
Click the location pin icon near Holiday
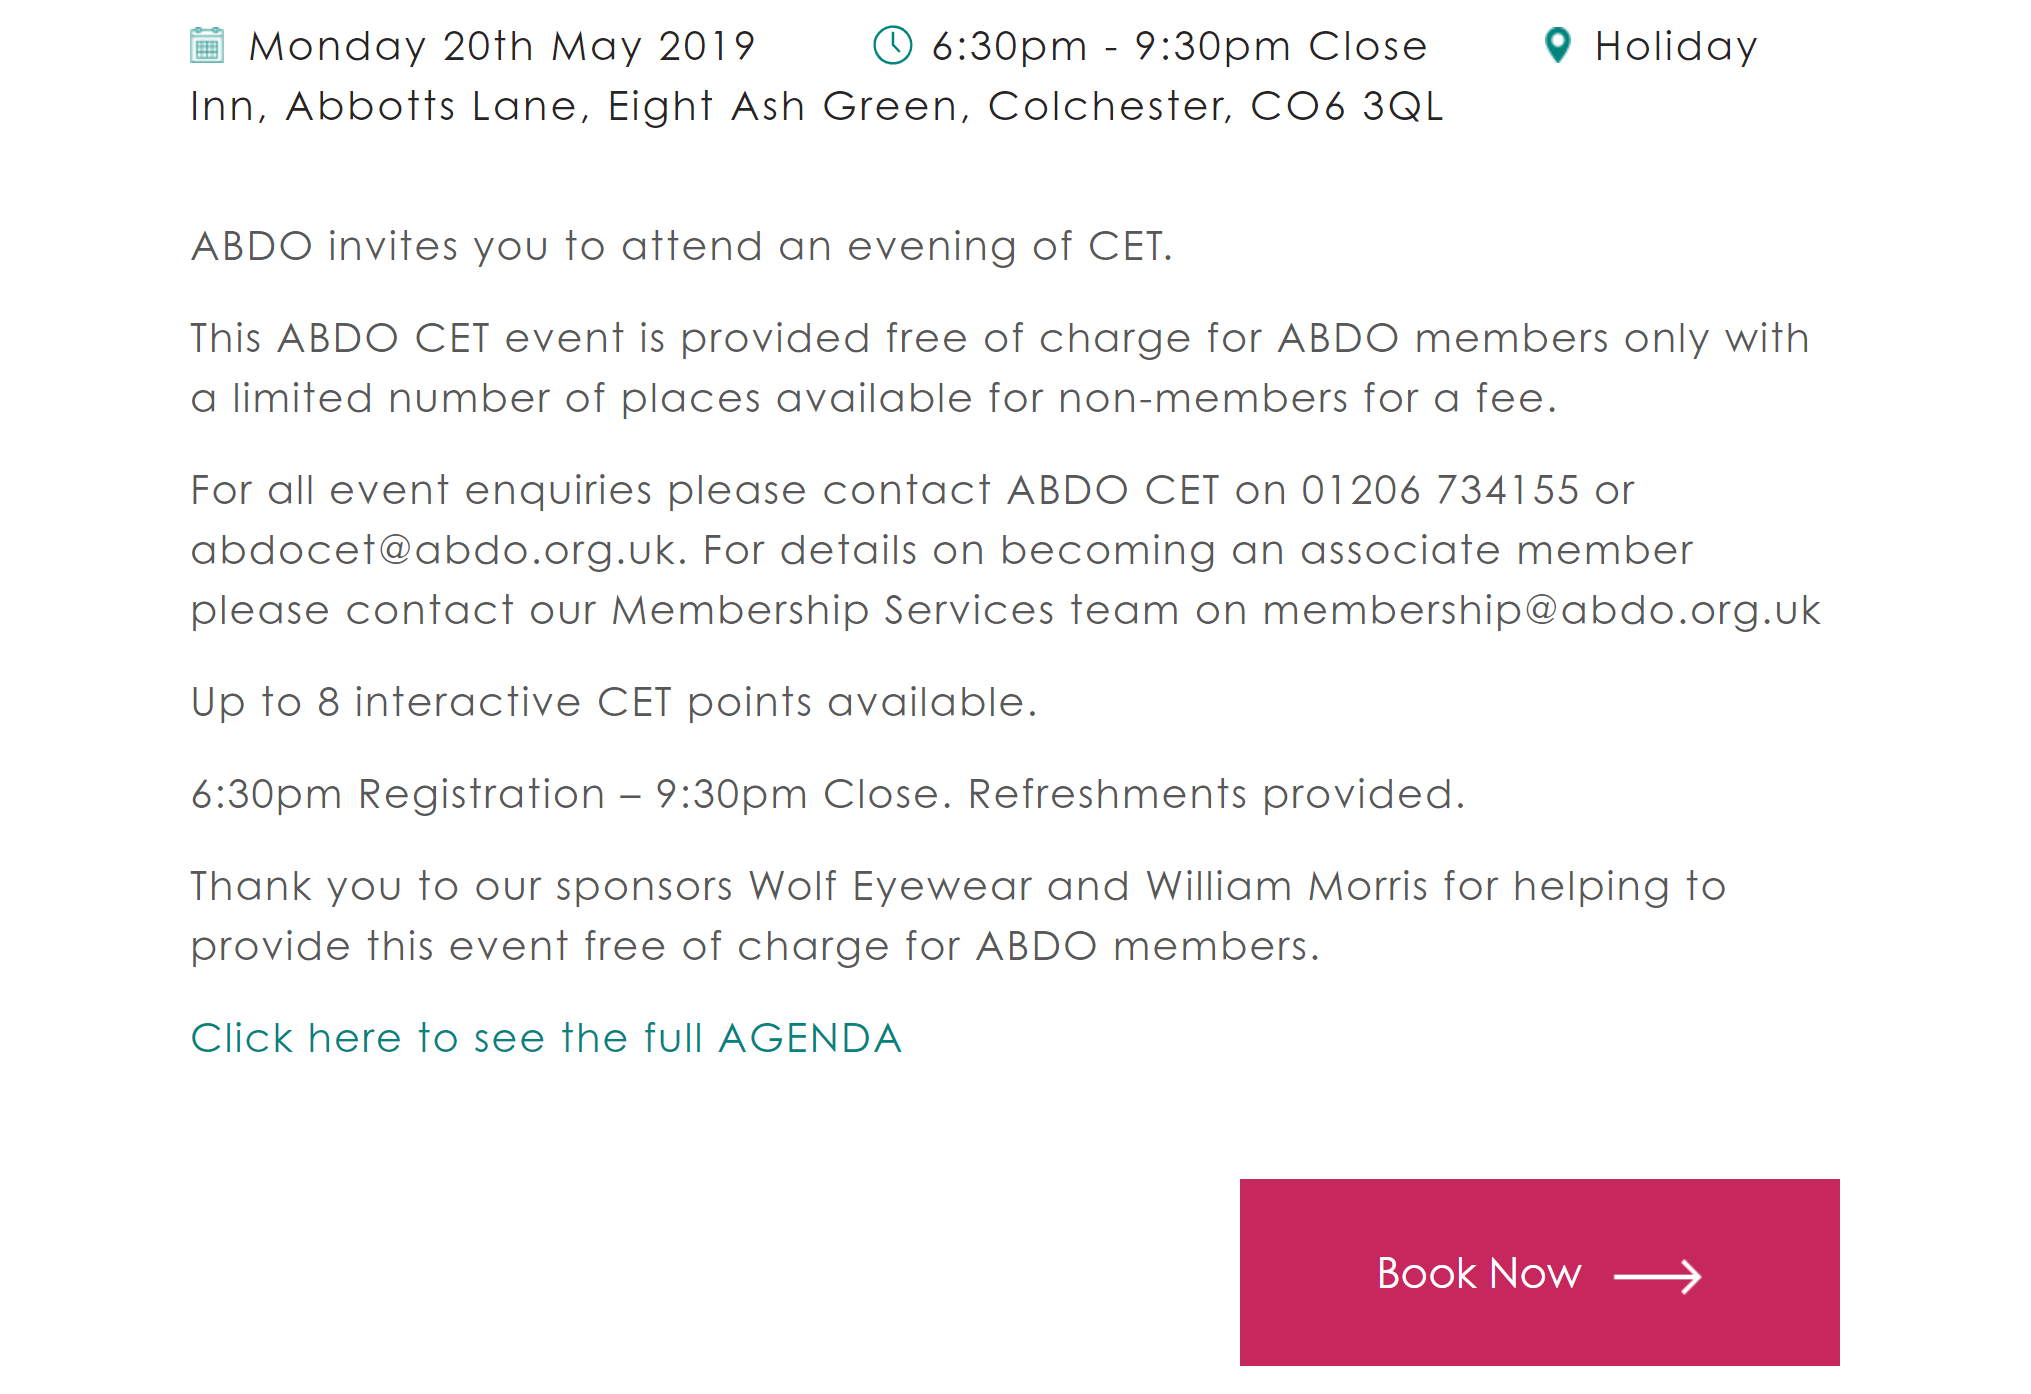(x=1557, y=46)
